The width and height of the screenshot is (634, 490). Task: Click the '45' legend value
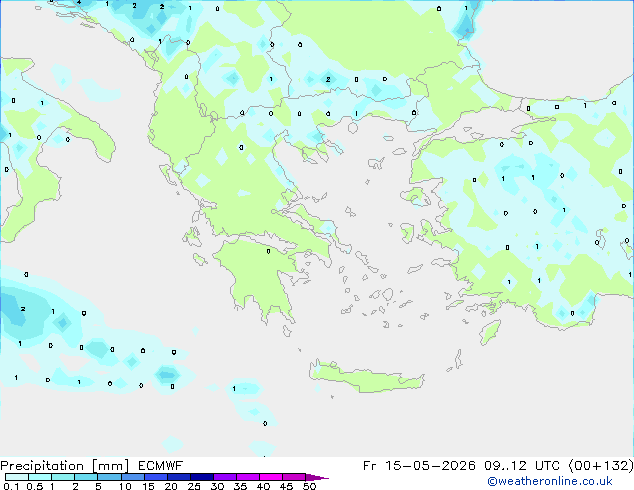tap(286, 486)
